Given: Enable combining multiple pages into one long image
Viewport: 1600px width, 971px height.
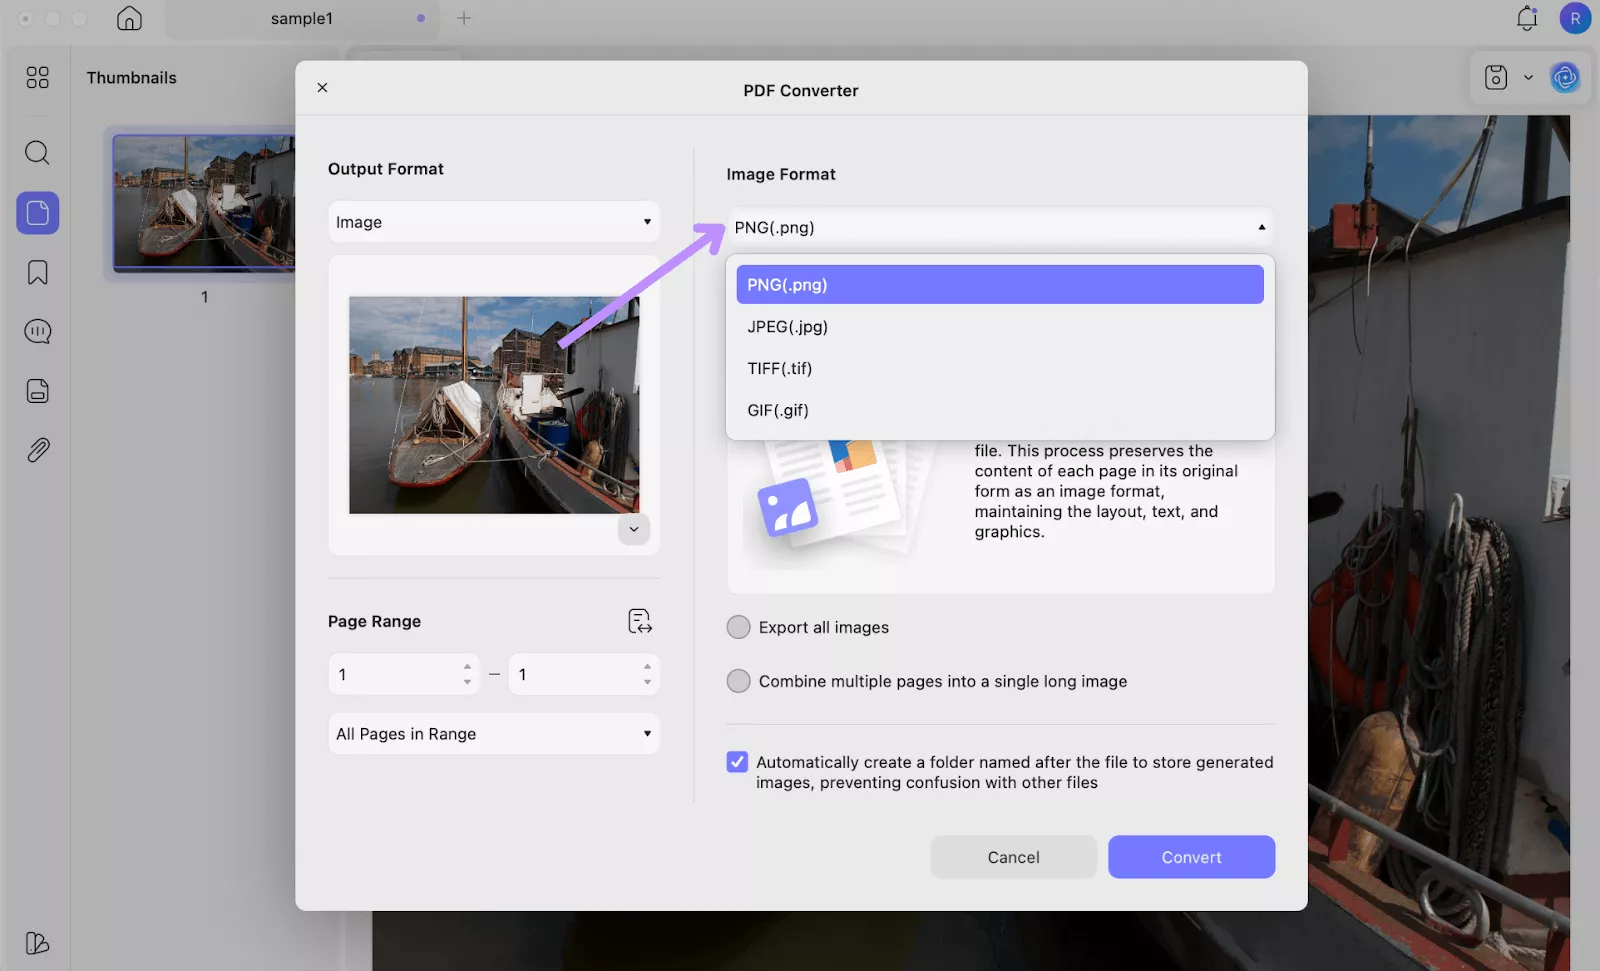Looking at the screenshot, I should tap(738, 681).
